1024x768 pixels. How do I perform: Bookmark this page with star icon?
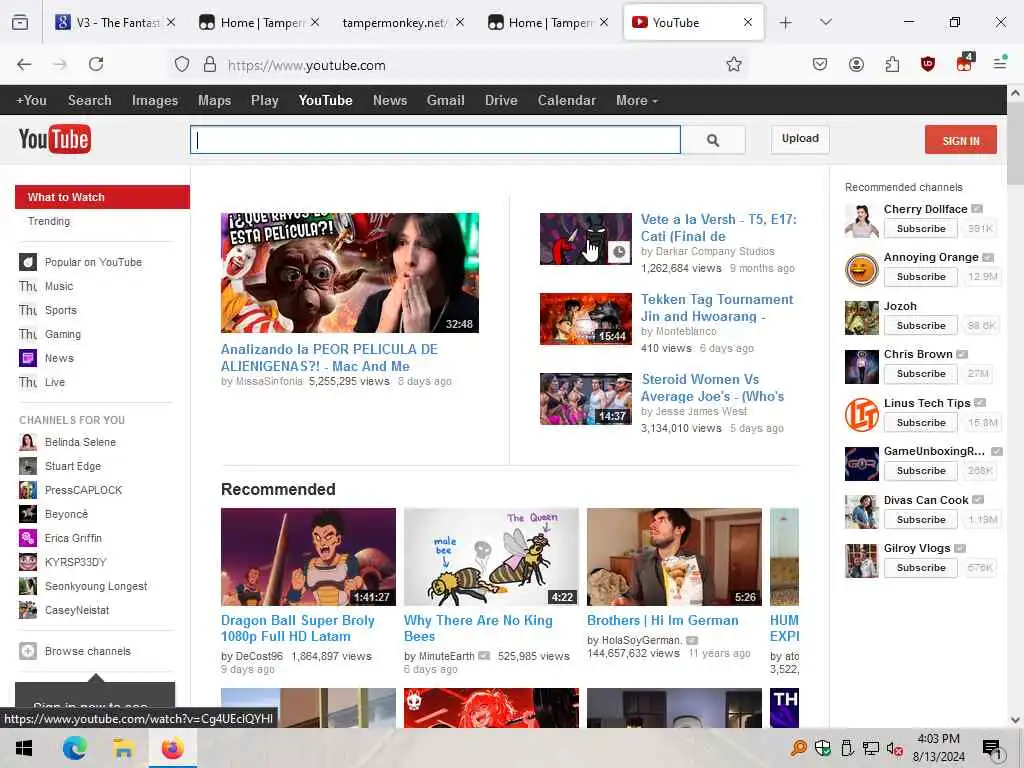(733, 64)
